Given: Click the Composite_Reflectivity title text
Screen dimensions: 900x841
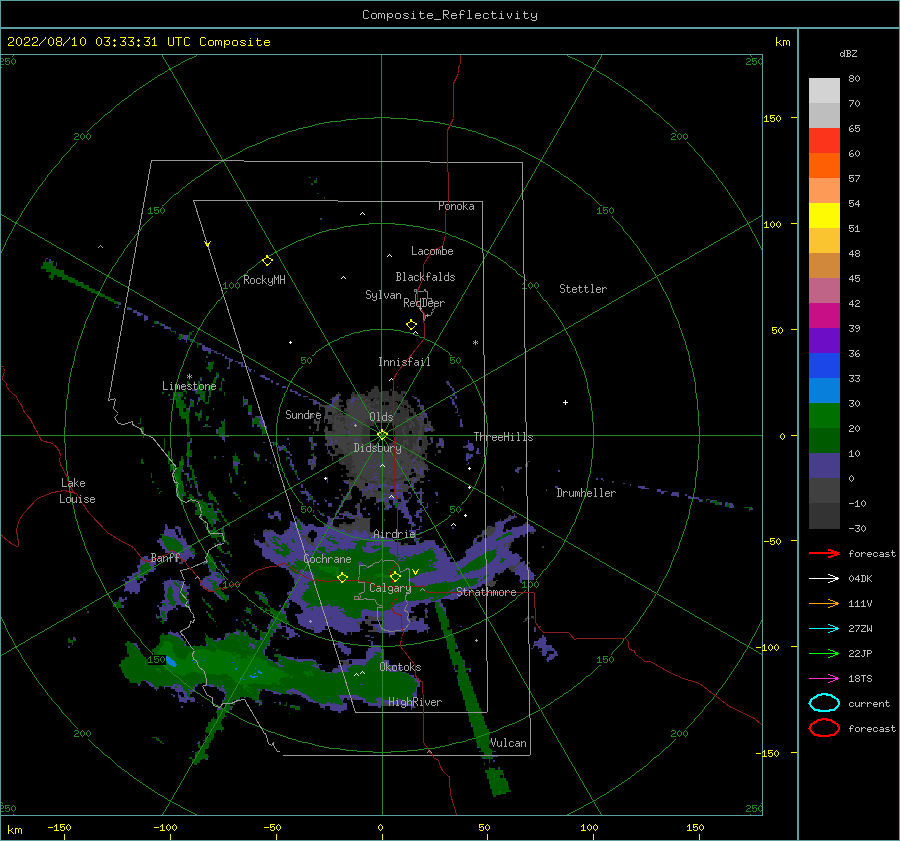Looking at the screenshot, I should (450, 15).
